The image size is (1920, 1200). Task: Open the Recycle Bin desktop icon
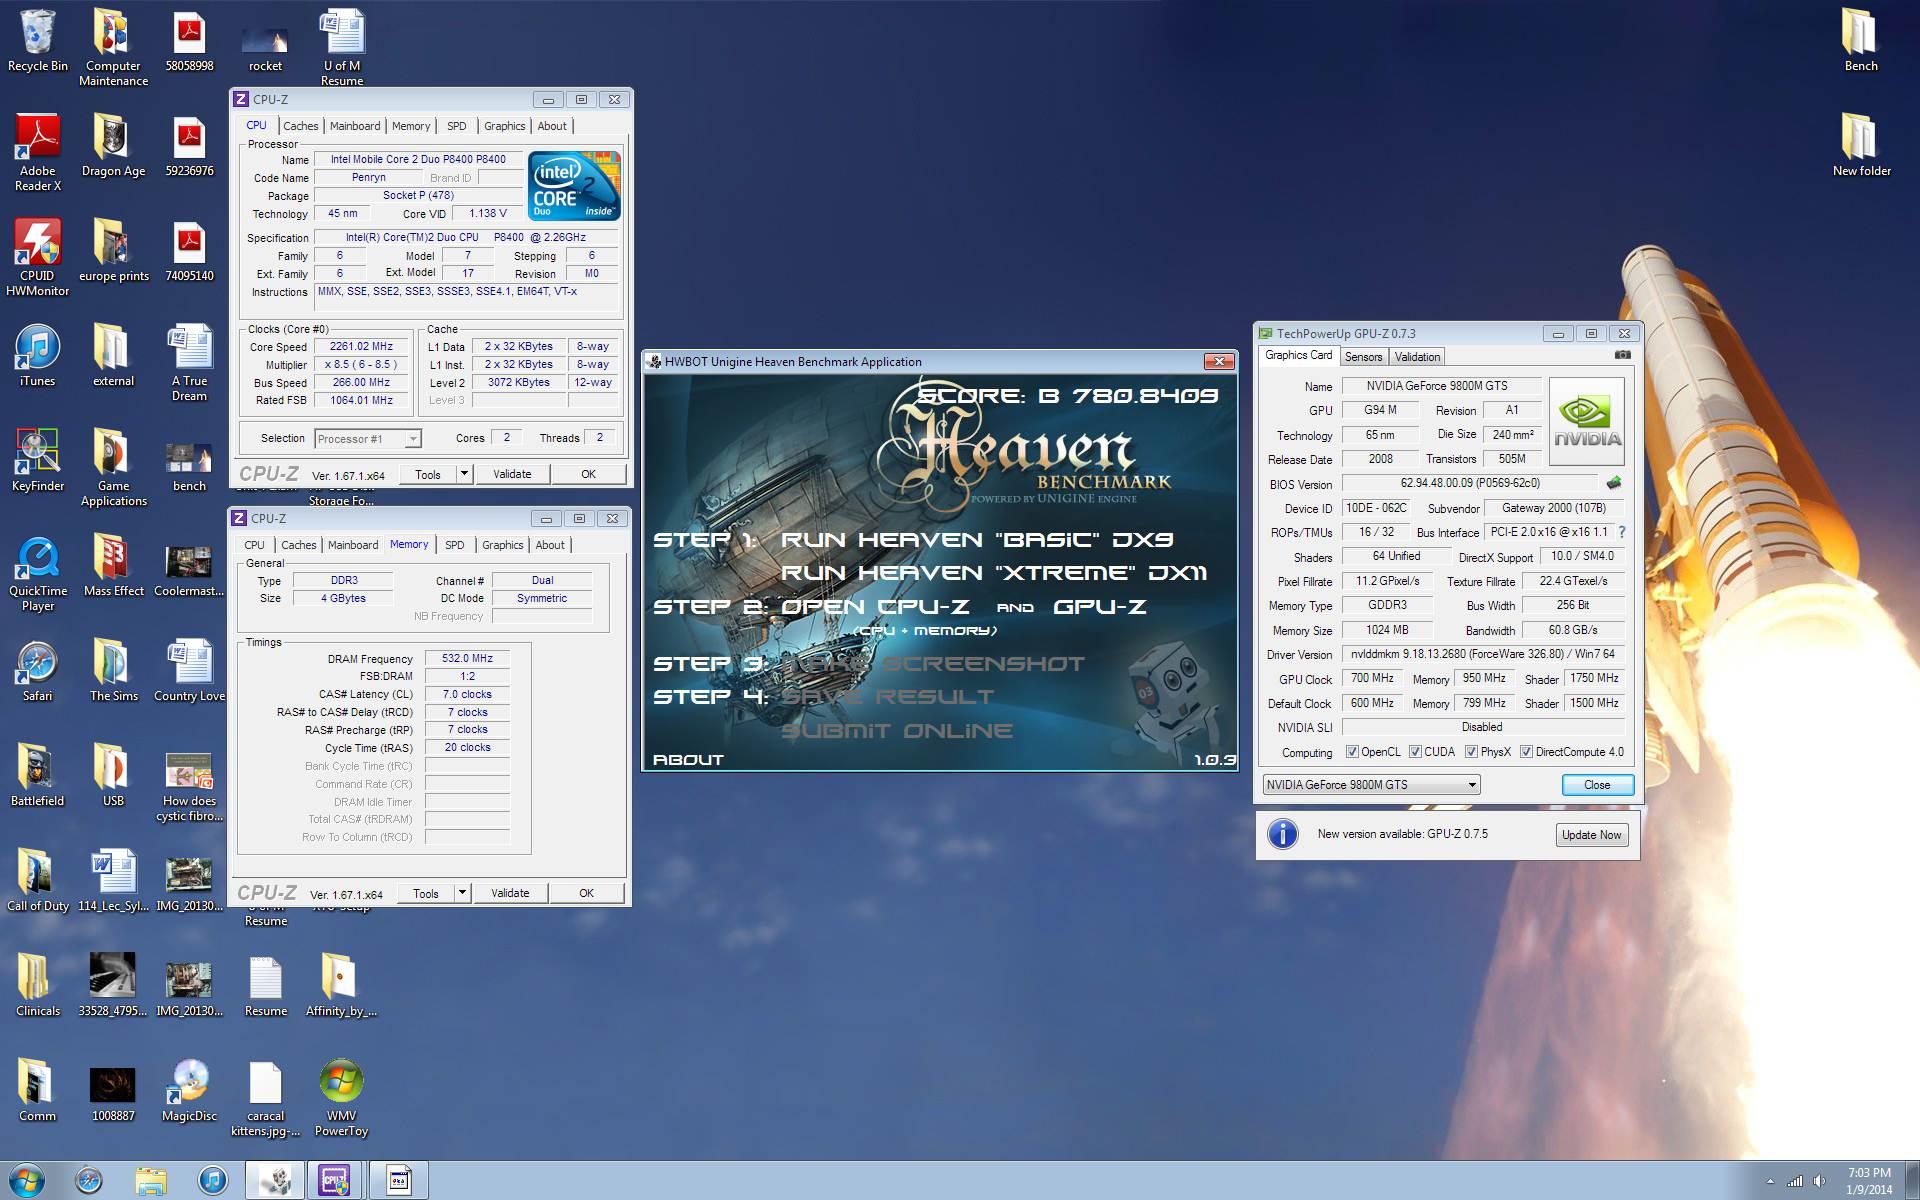click(x=37, y=40)
